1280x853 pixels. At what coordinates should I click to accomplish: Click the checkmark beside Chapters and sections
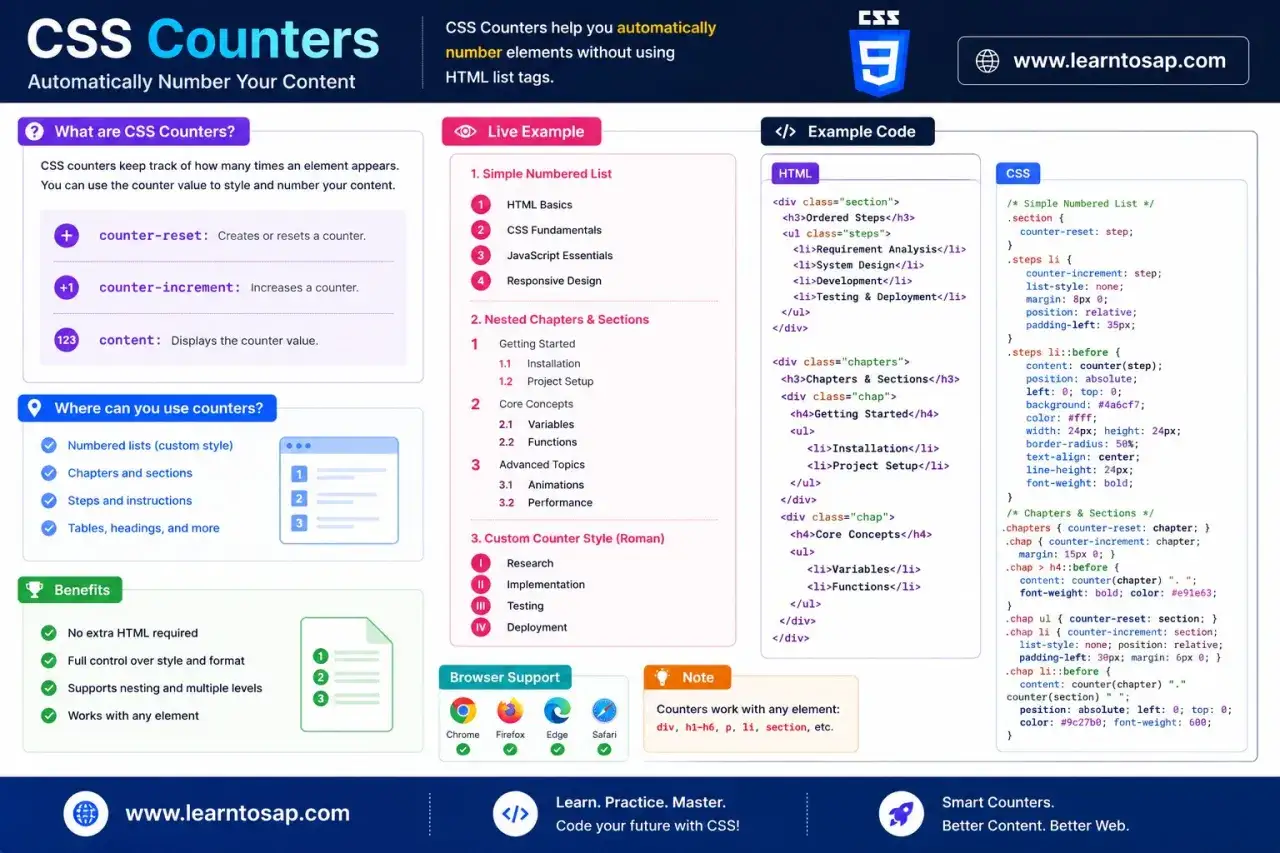coord(48,473)
